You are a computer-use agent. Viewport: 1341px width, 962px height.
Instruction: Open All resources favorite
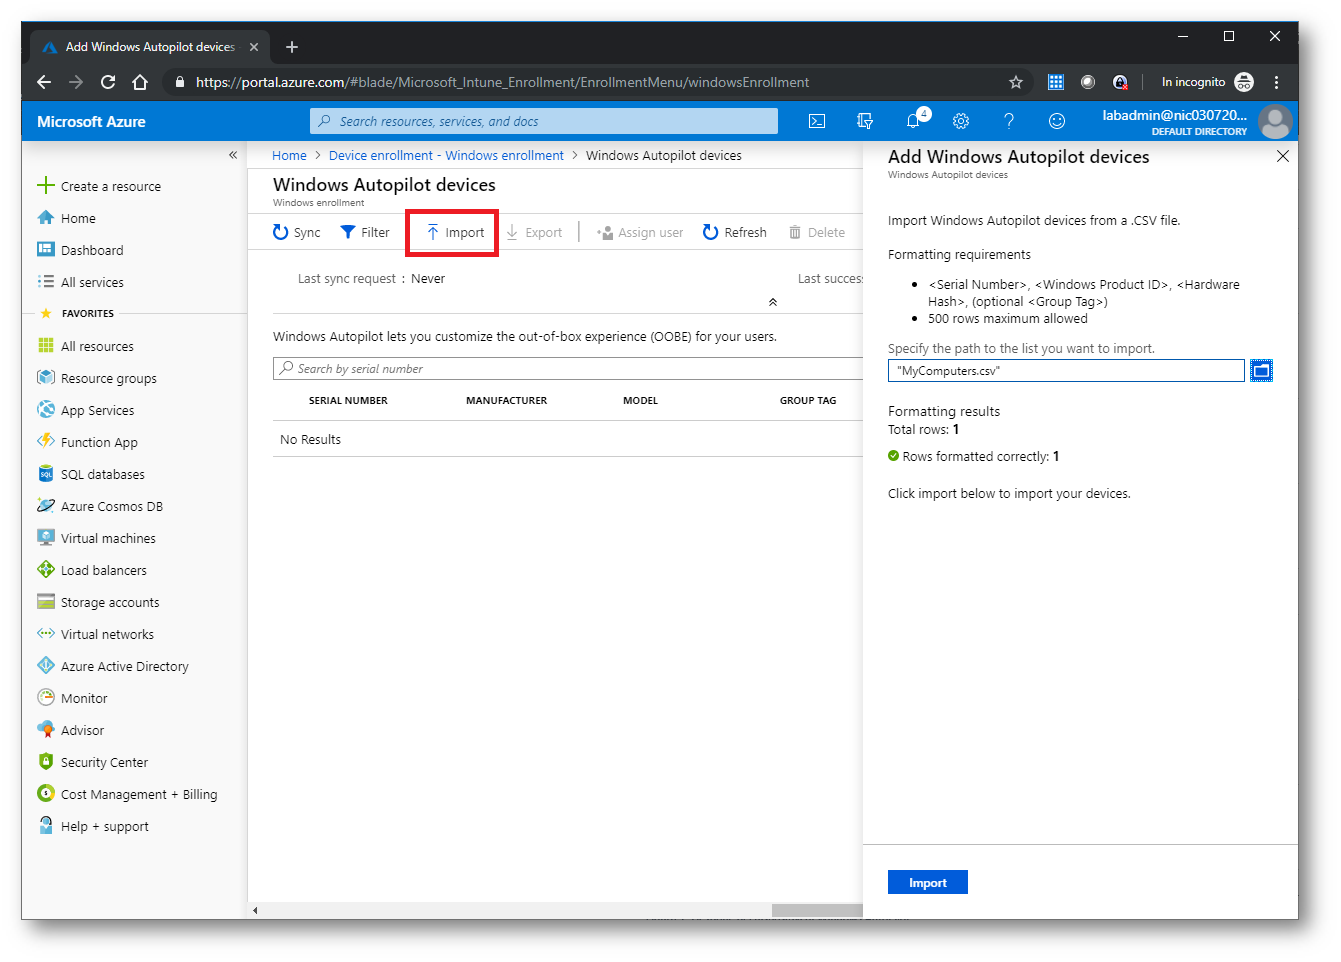(86, 346)
